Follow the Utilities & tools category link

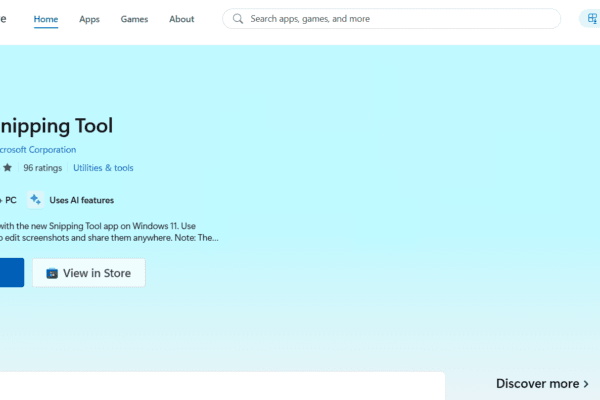click(x=103, y=168)
